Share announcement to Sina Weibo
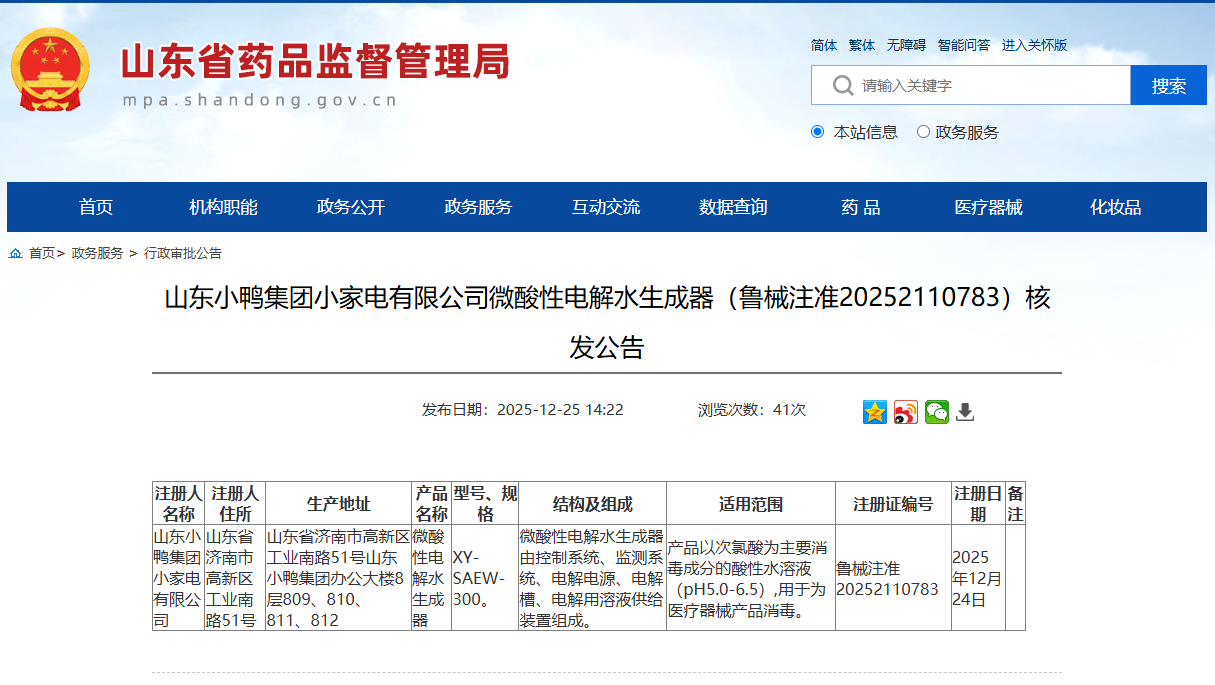Screen dimensions: 1215x685 coord(904,412)
